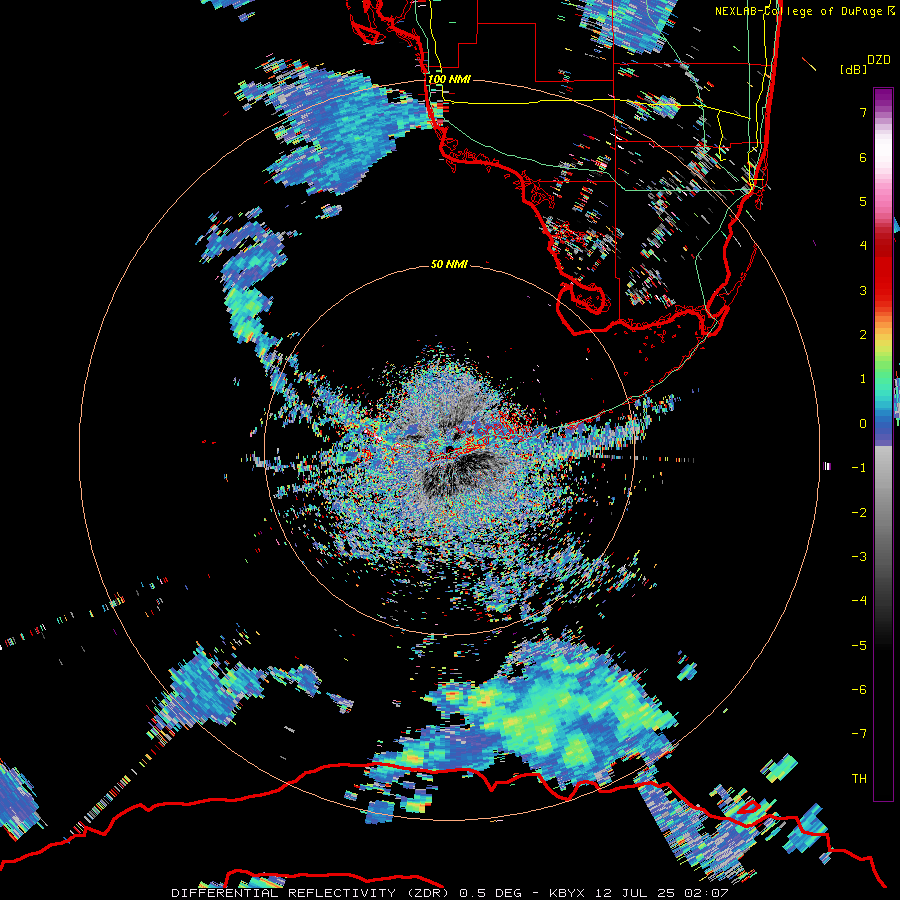900x900 pixels.
Task: Select the 7 value on the scale
Action: (x=863, y=112)
